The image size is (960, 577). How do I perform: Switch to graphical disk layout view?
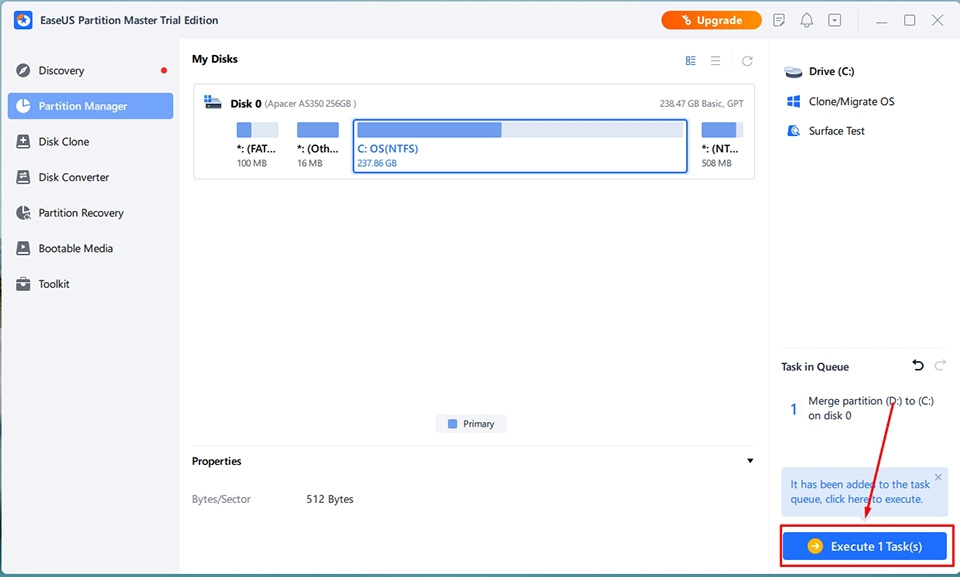(x=691, y=61)
